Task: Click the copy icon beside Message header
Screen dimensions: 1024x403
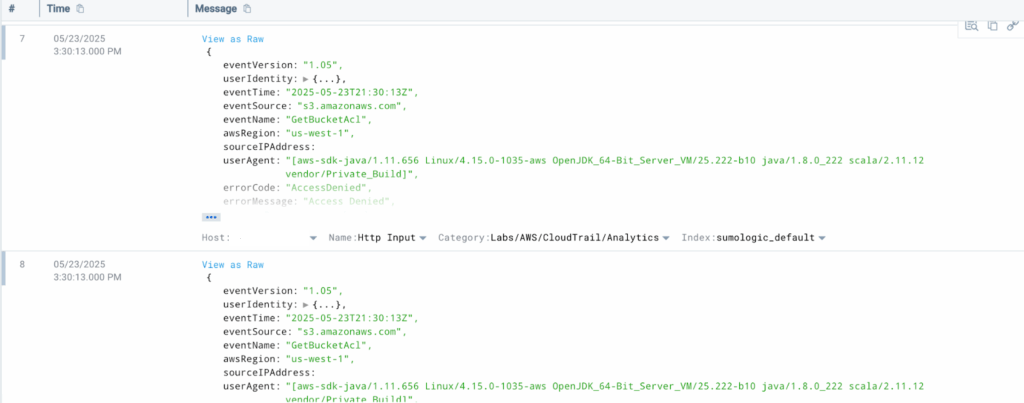Action: (247, 9)
